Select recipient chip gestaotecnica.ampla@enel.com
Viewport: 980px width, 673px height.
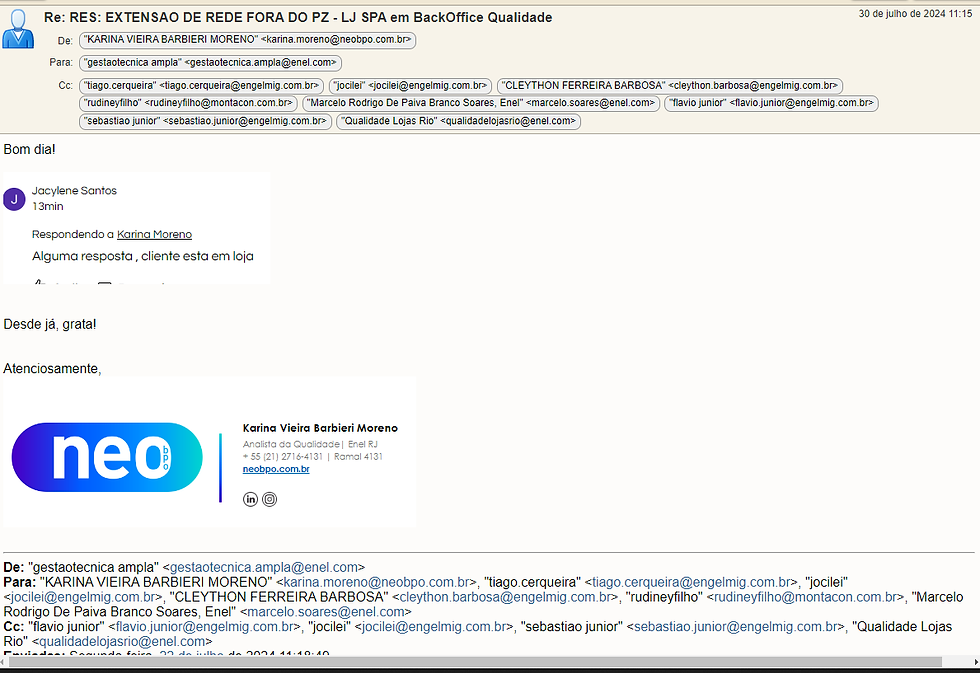click(x=211, y=62)
